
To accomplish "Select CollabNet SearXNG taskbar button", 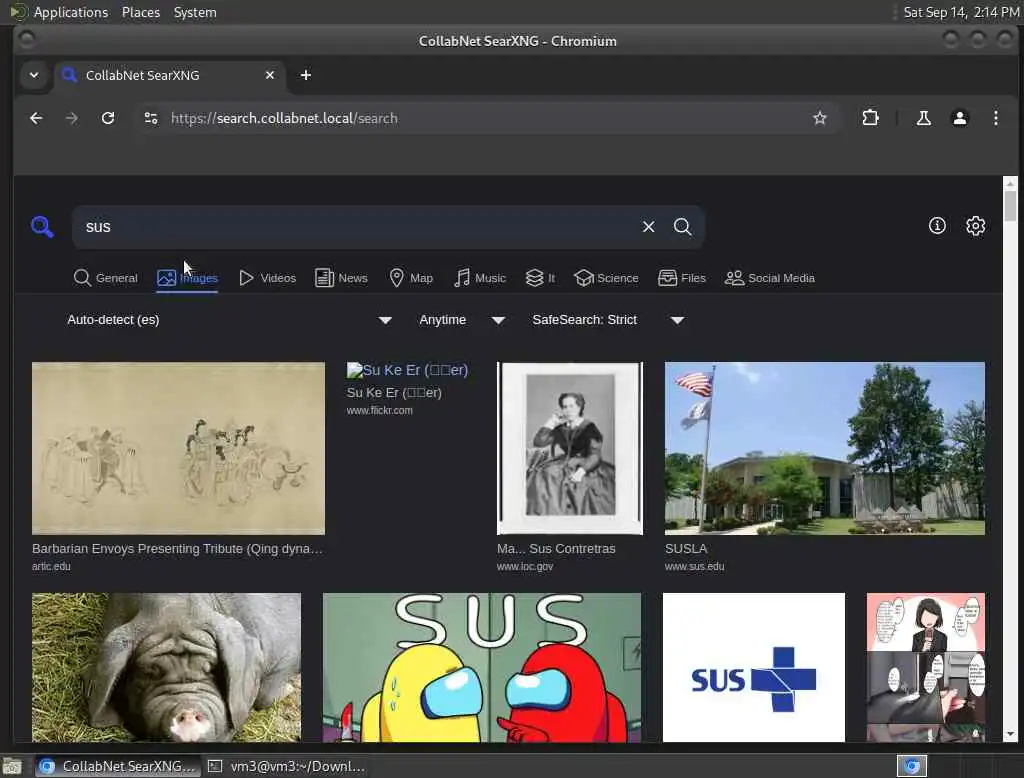I will [117, 766].
